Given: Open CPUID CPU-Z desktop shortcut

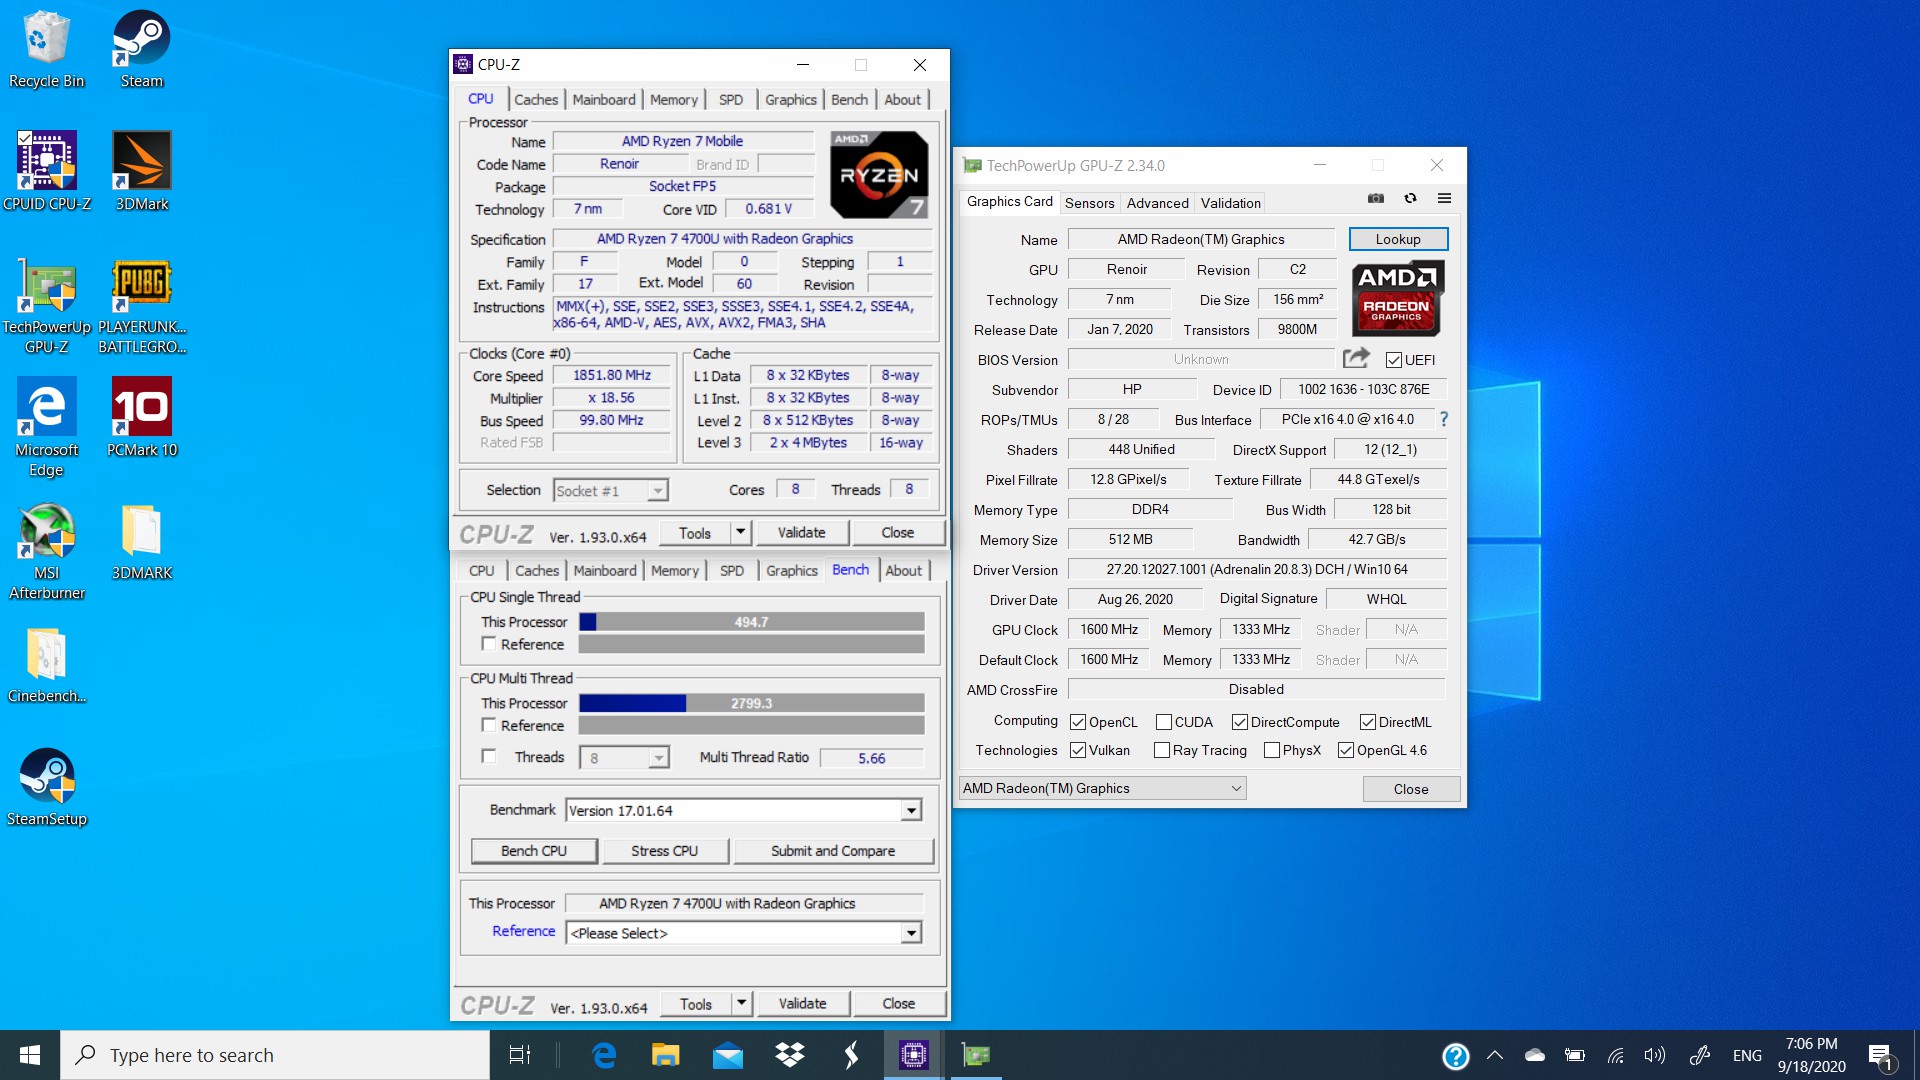Looking at the screenshot, I should 46,172.
